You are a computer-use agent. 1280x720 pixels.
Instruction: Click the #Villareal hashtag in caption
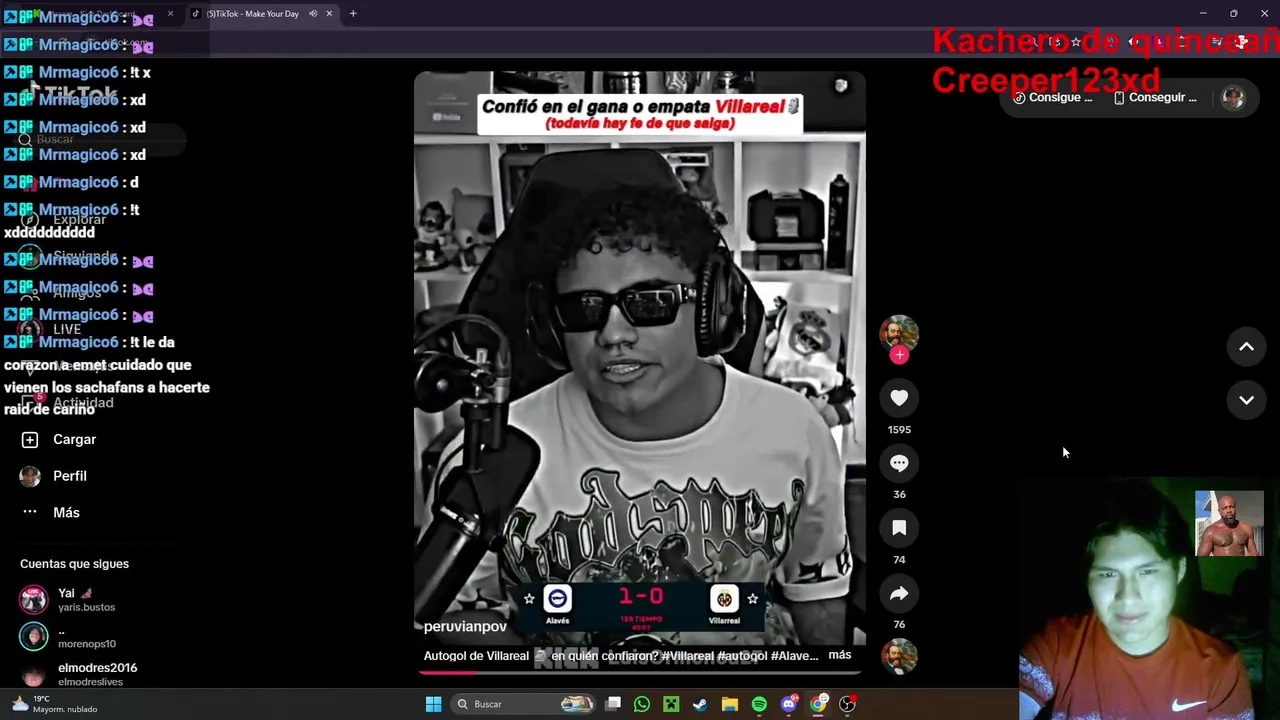[x=687, y=656]
